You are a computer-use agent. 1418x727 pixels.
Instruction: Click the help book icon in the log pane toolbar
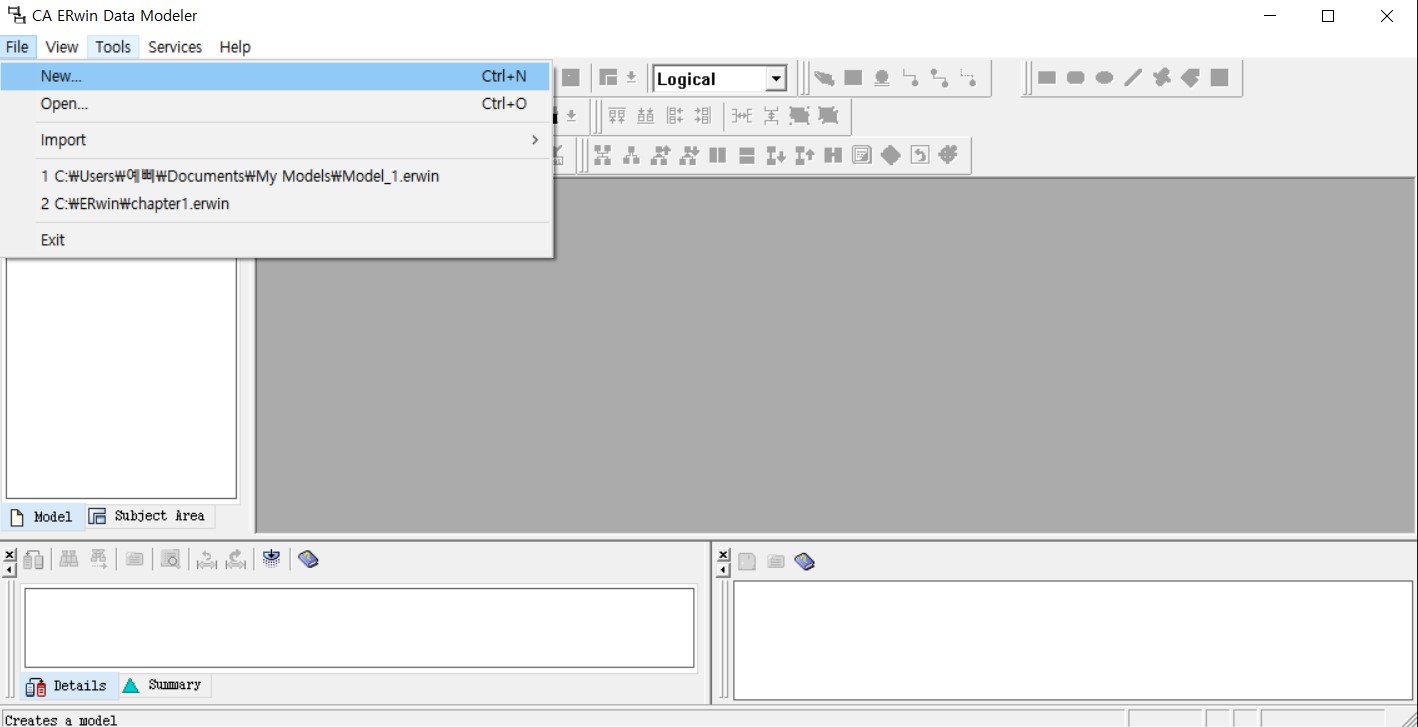[x=308, y=560]
